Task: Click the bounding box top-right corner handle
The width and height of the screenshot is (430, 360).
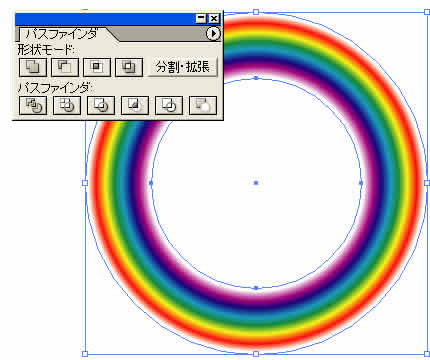Action: (x=427, y=12)
